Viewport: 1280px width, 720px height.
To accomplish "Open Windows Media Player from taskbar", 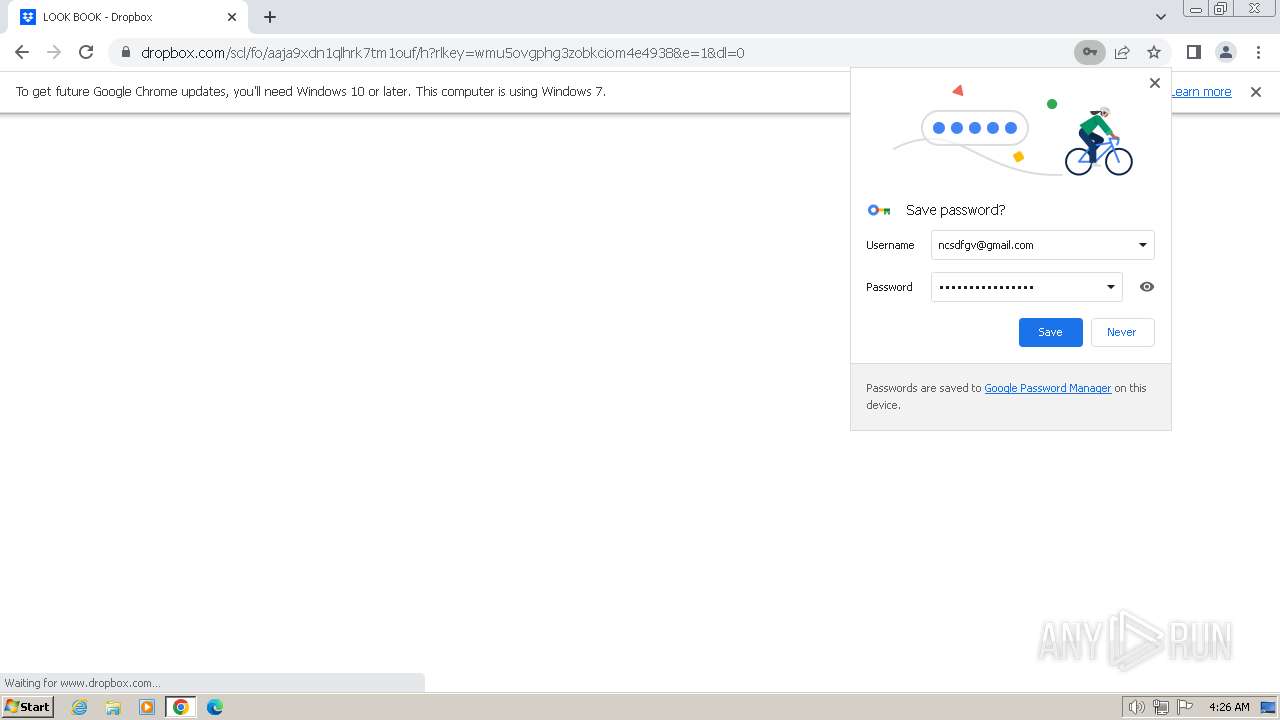I will coord(147,707).
